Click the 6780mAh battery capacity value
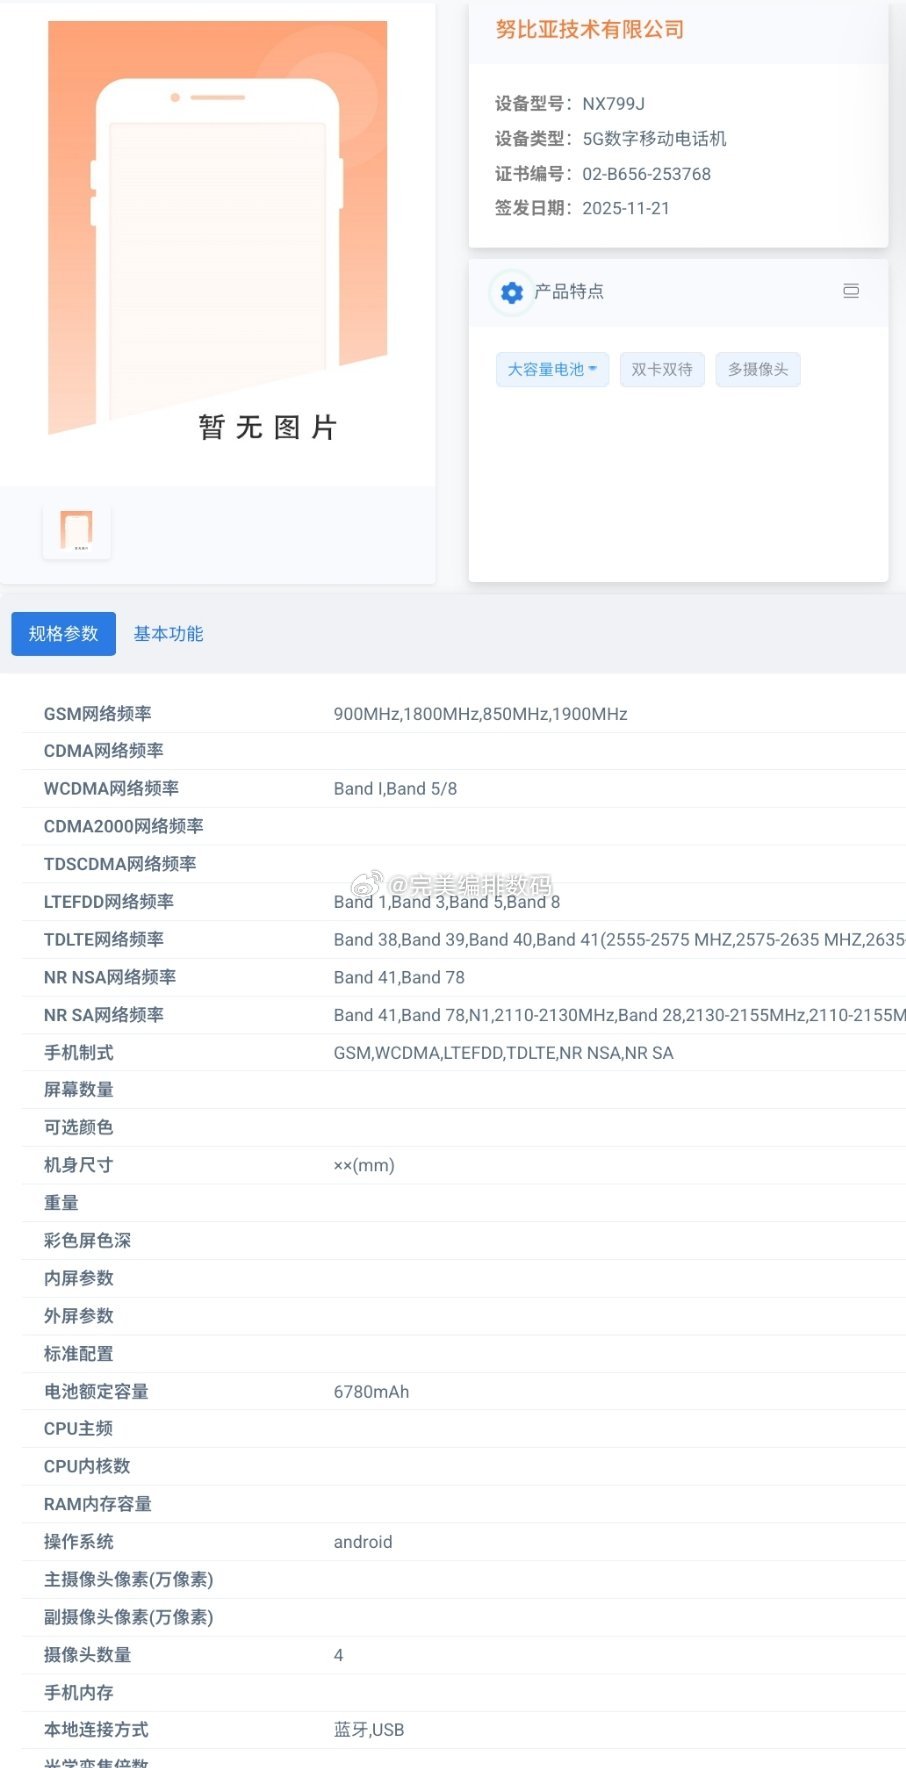906x1768 pixels. [x=371, y=1392]
